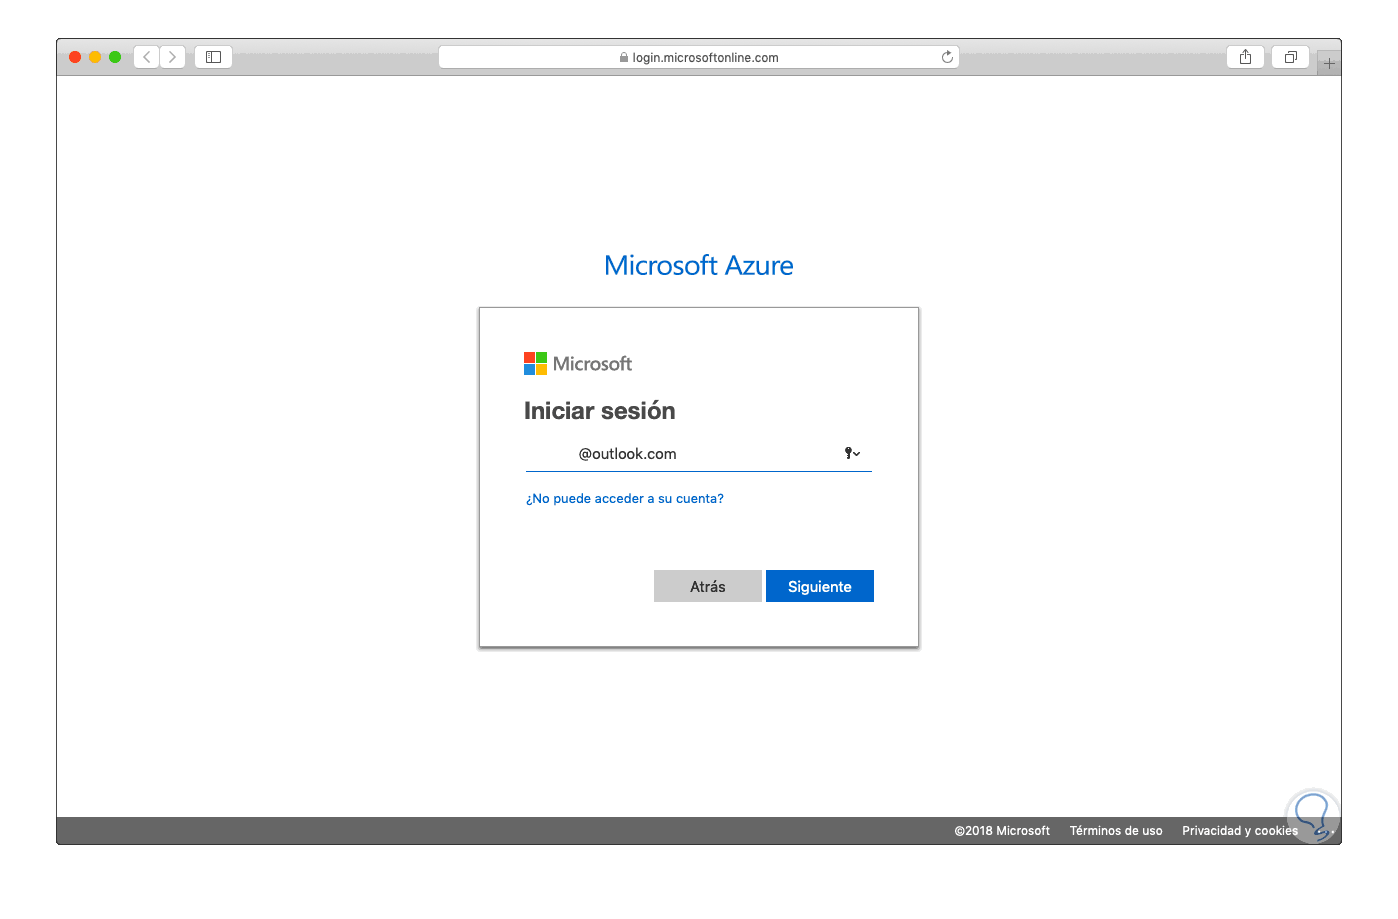This screenshot has width=1398, height=919.
Task: Close the Safari window red button
Action: coord(75,57)
